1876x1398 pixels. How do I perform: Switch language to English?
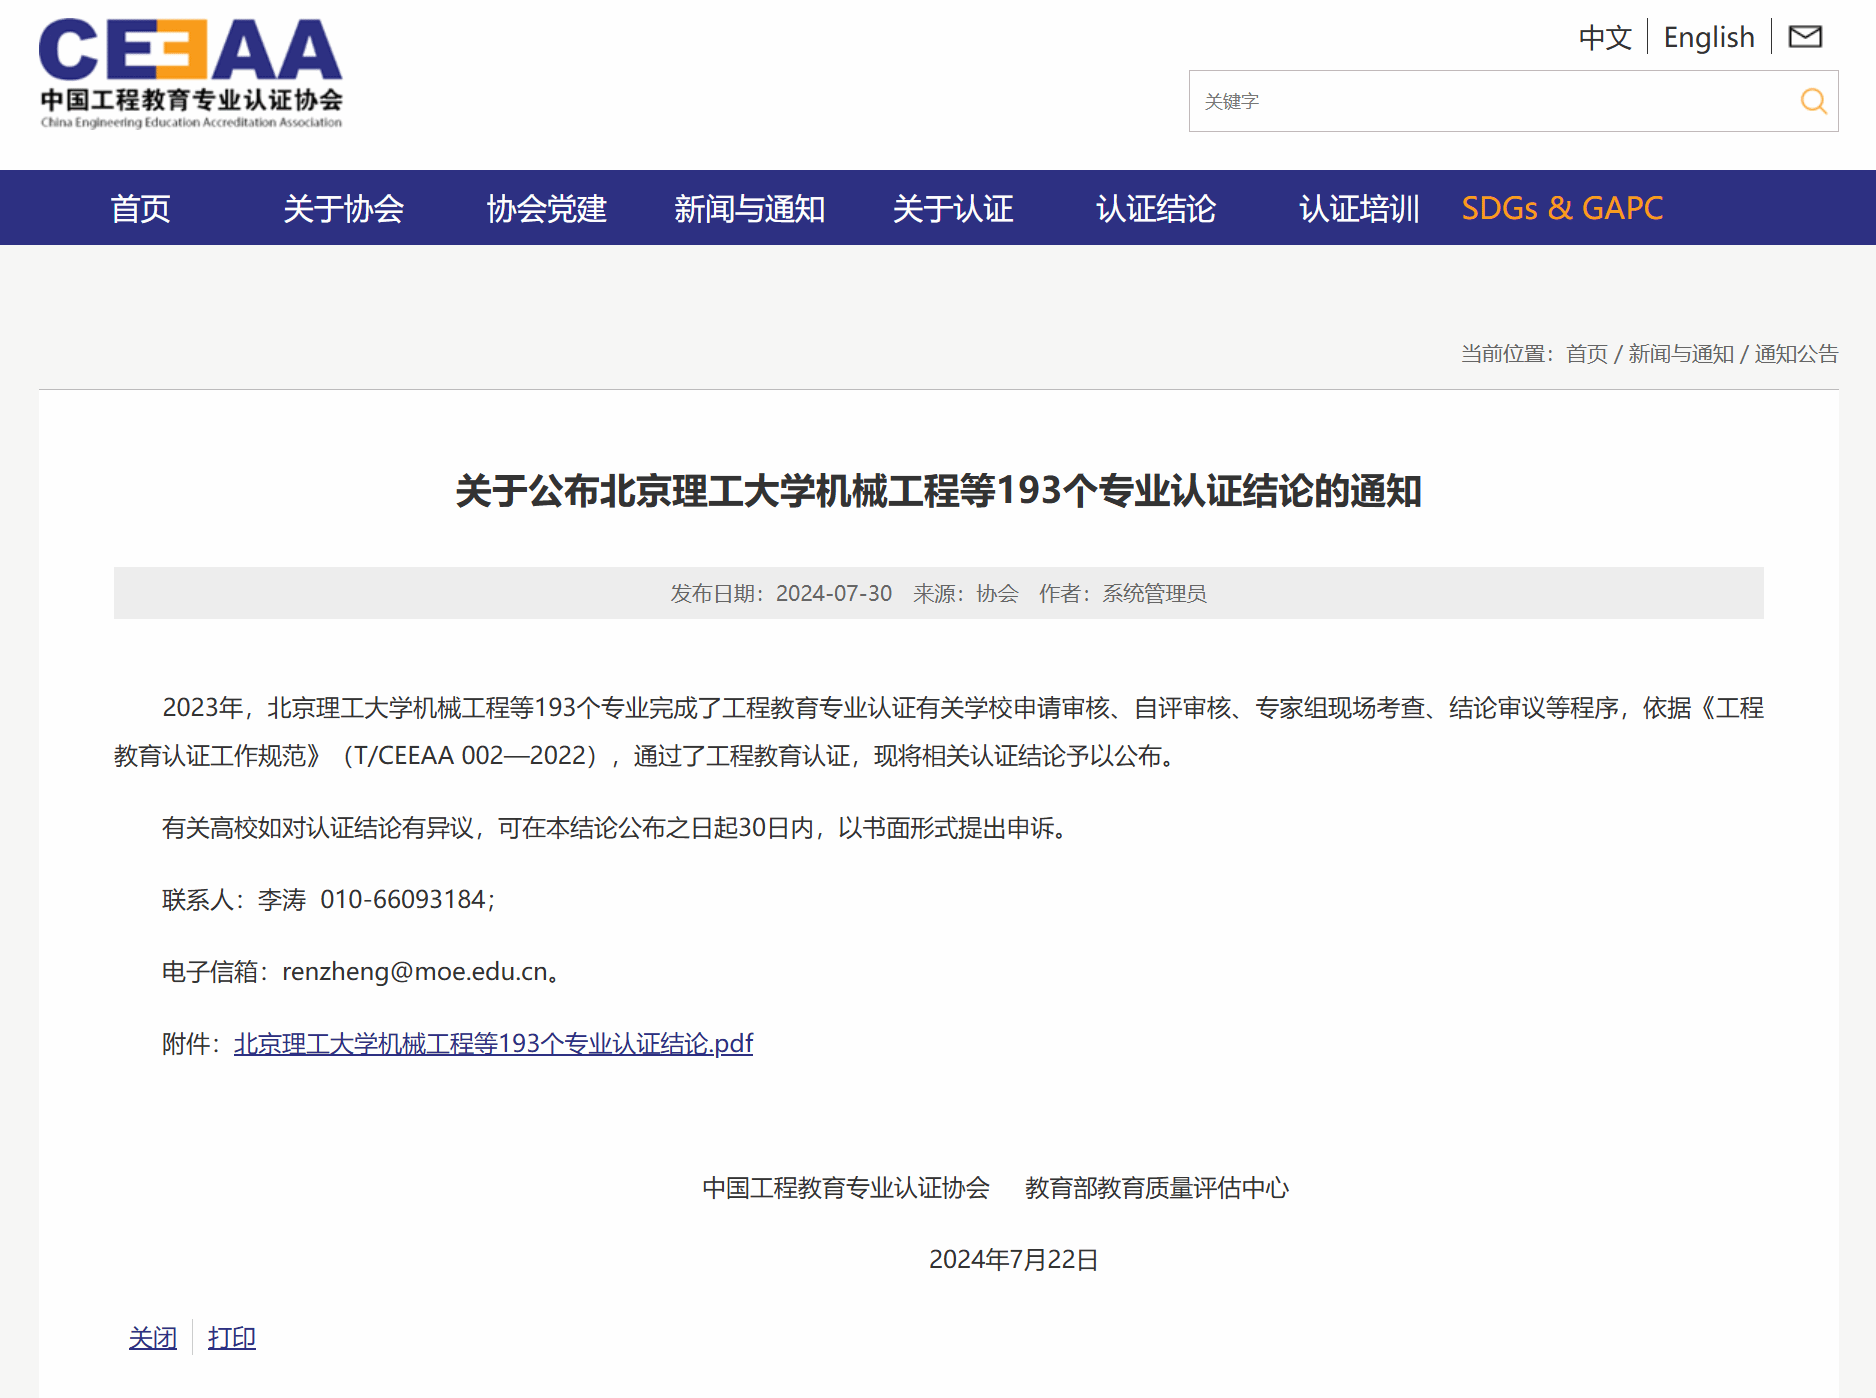pyautogui.click(x=1708, y=37)
